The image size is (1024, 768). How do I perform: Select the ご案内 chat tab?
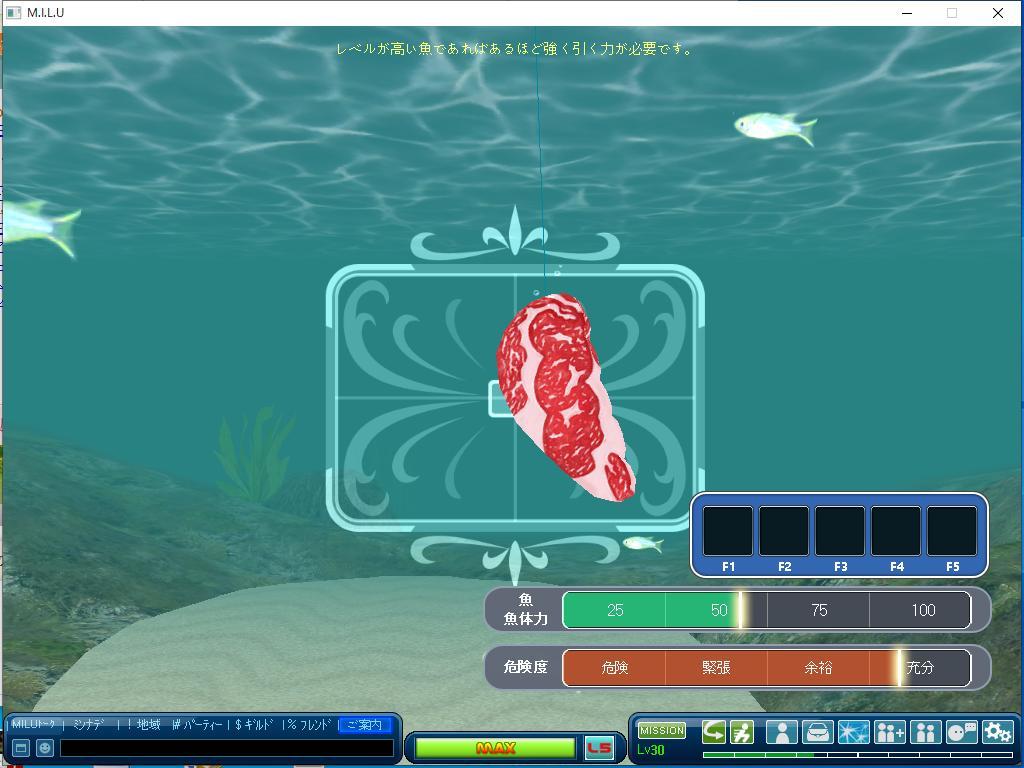pyautogui.click(x=365, y=724)
